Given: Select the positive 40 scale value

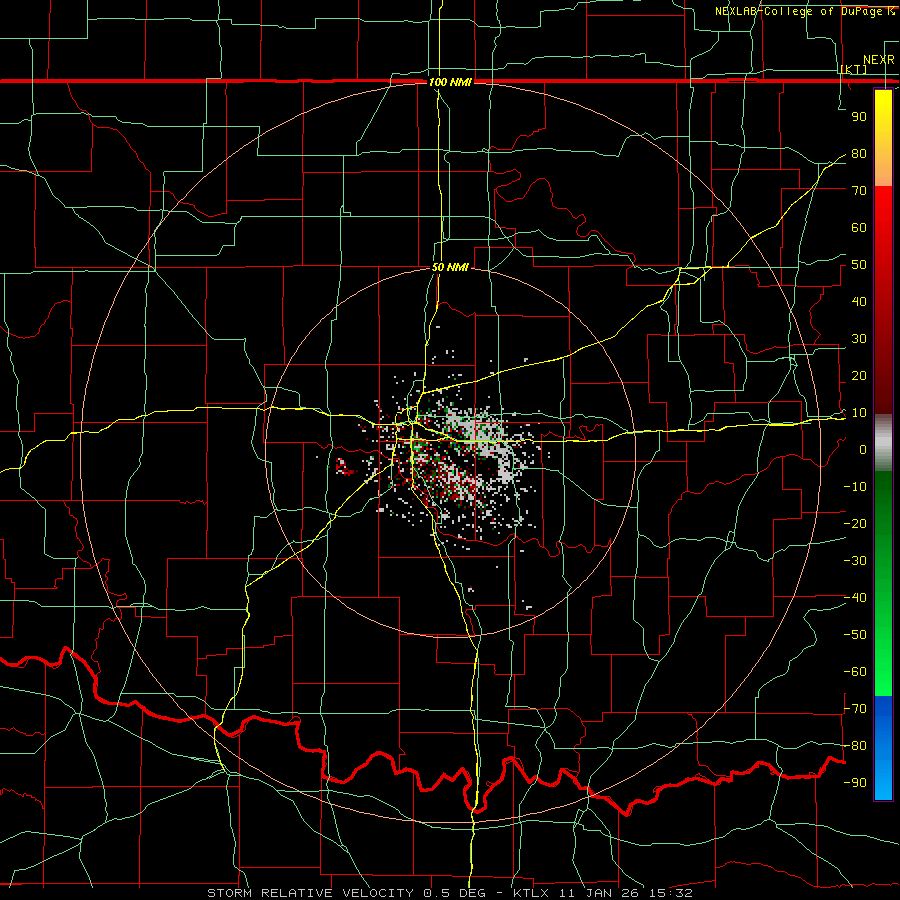Looking at the screenshot, I should pyautogui.click(x=859, y=302).
